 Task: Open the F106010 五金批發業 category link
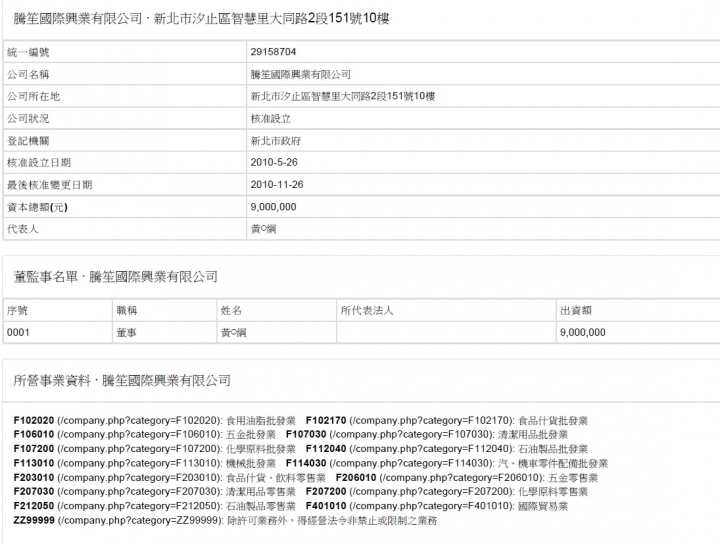click(x=144, y=435)
